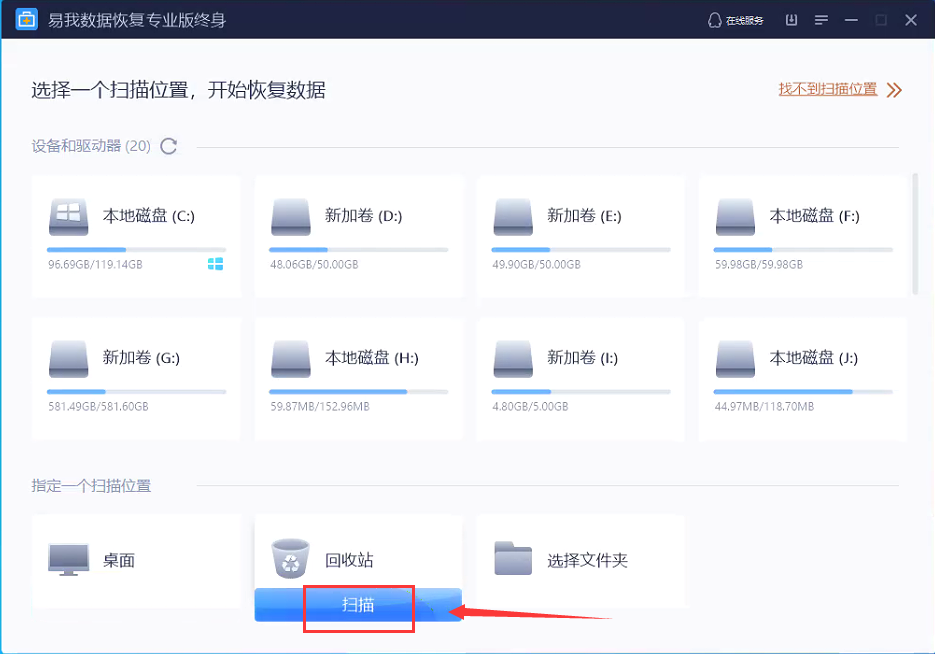
Task: Select the 本地磁盘 (C:) drive icon
Action: pyautogui.click(x=69, y=217)
